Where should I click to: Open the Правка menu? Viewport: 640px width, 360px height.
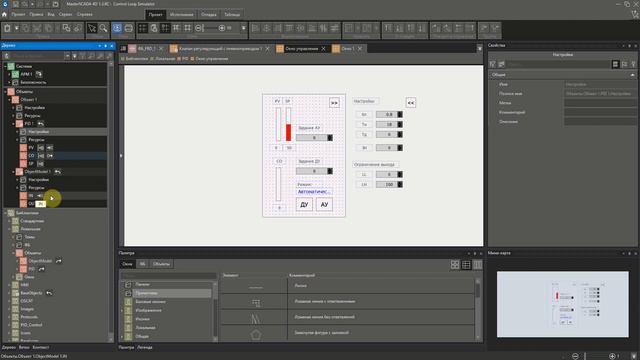click(x=36, y=14)
